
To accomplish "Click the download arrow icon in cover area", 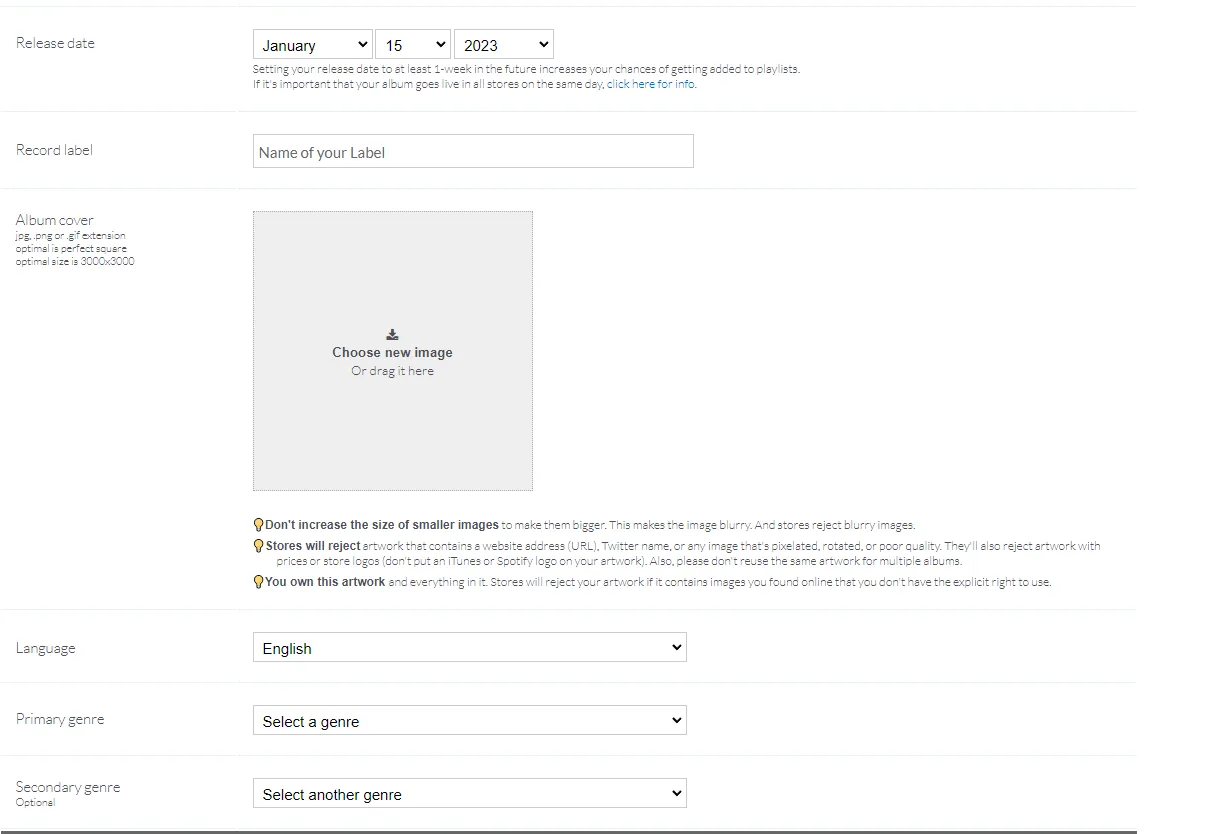I will coord(392,335).
